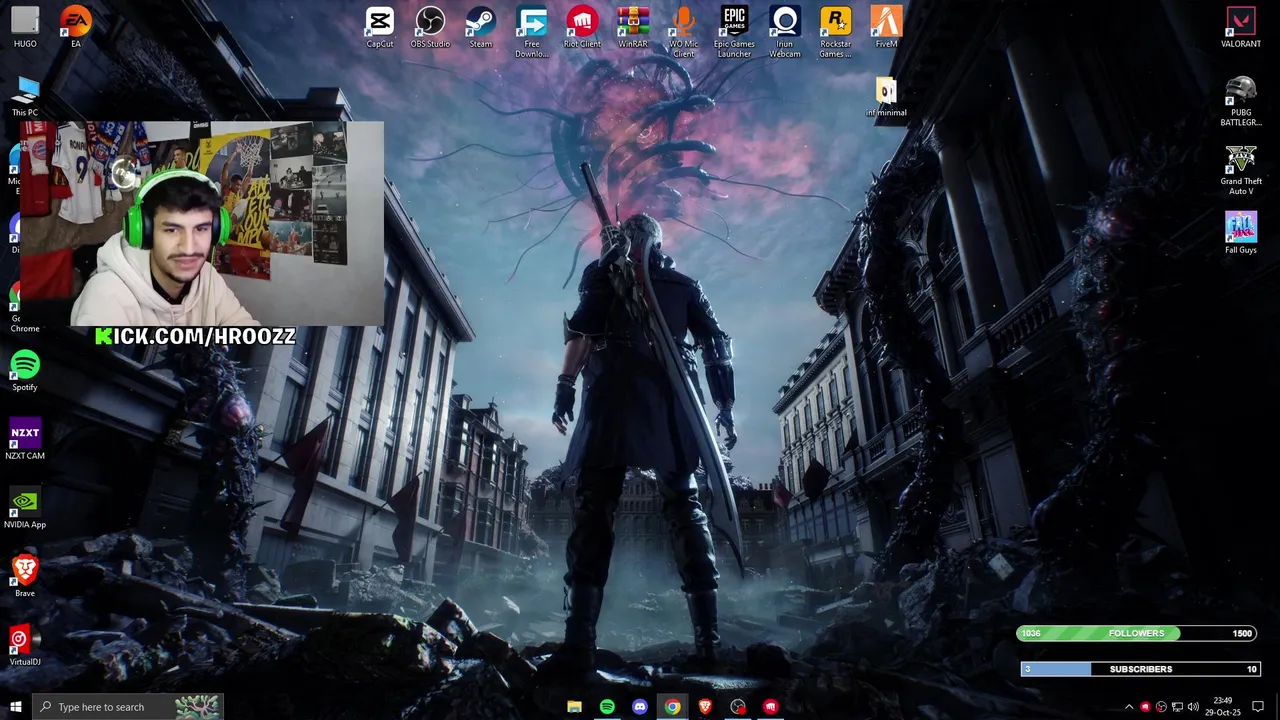
Task: Open the Fall Guys desktop shortcut
Action: [x=1241, y=233]
